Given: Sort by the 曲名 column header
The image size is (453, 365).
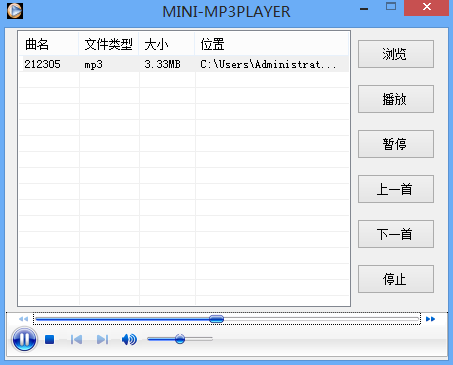Looking at the screenshot, I should pos(49,44).
